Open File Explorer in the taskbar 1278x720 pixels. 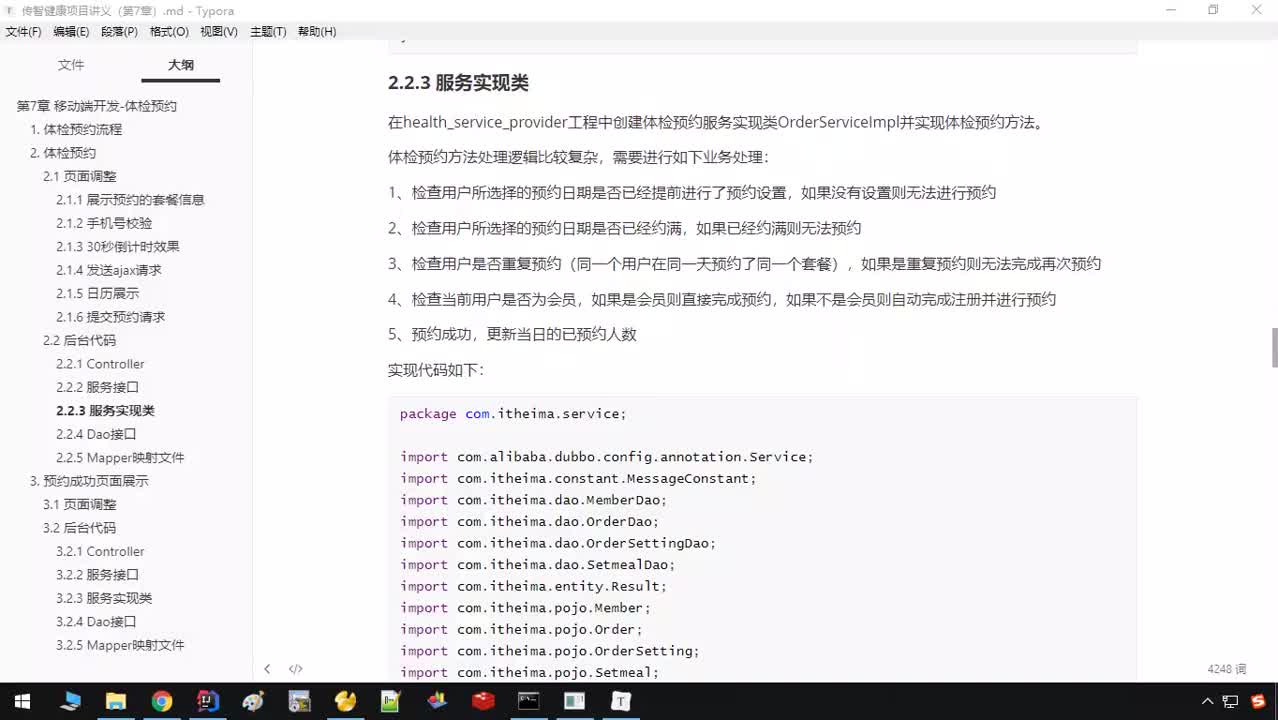point(116,701)
